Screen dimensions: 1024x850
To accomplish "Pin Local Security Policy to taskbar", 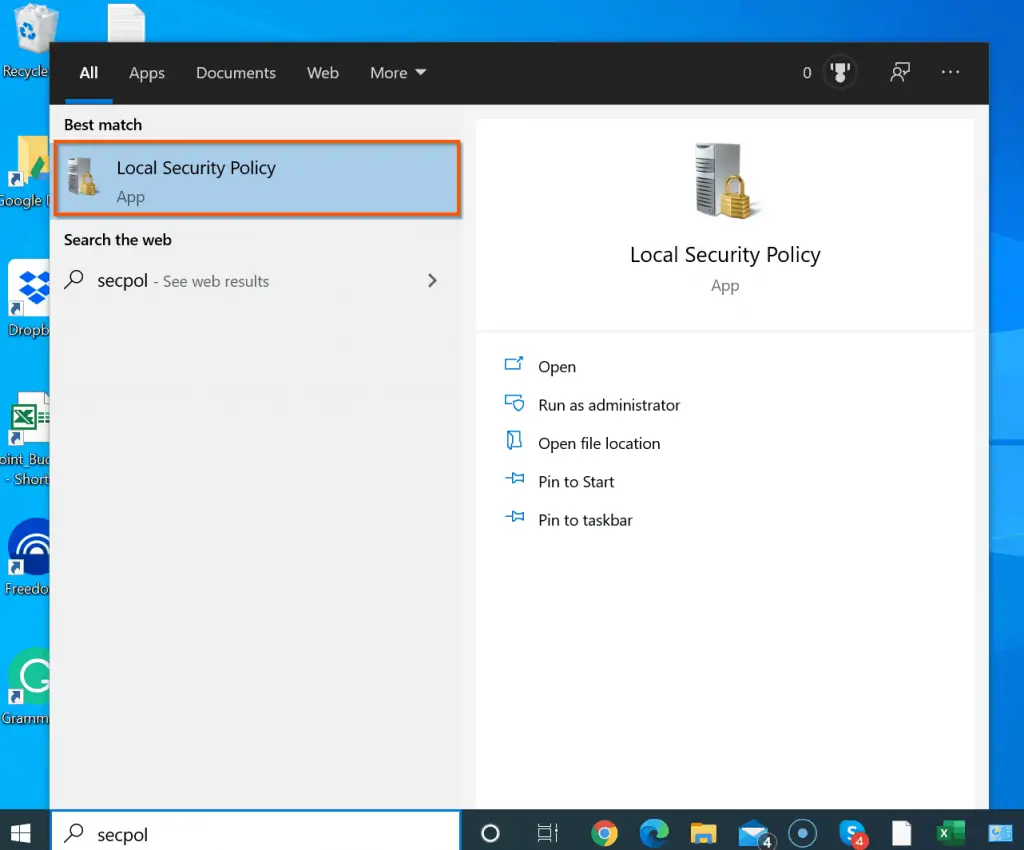I will (x=584, y=519).
